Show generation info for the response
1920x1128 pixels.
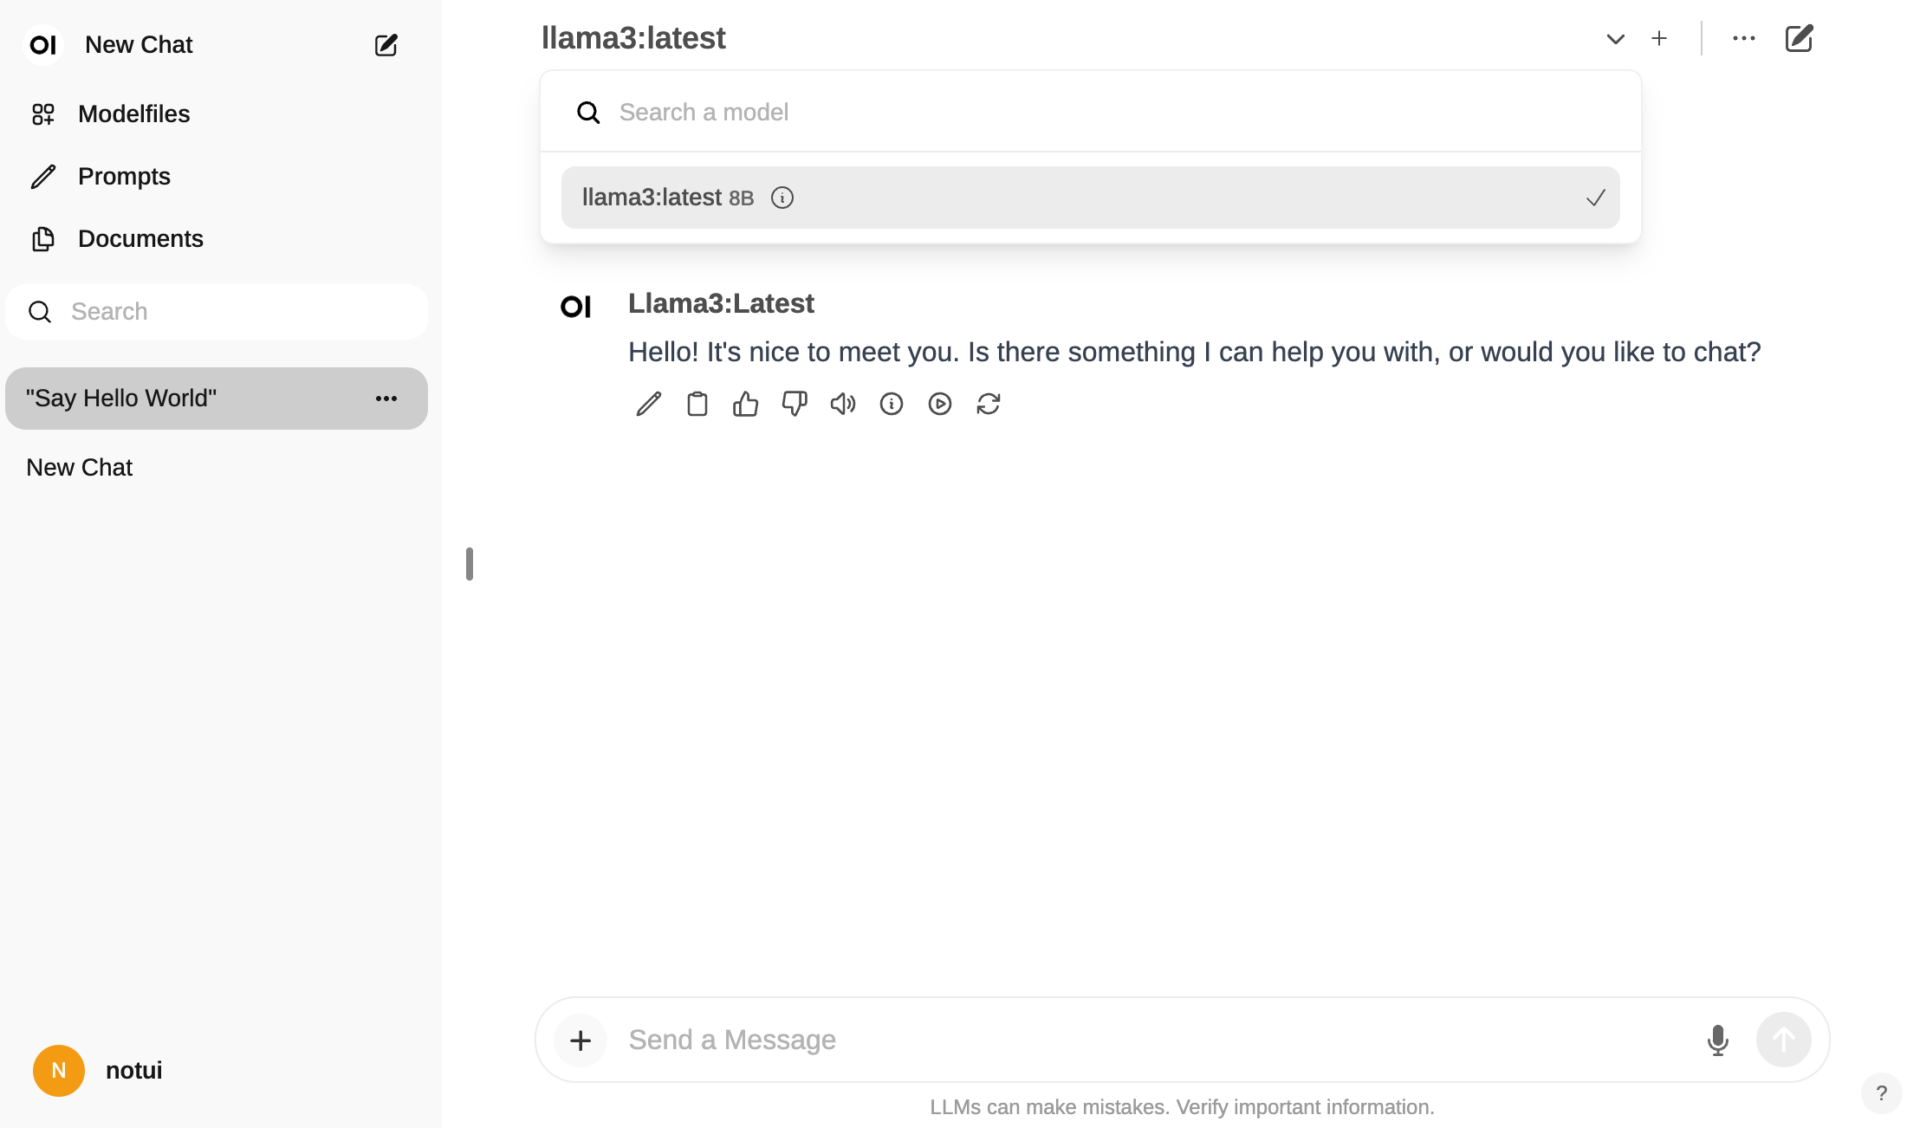click(x=891, y=404)
